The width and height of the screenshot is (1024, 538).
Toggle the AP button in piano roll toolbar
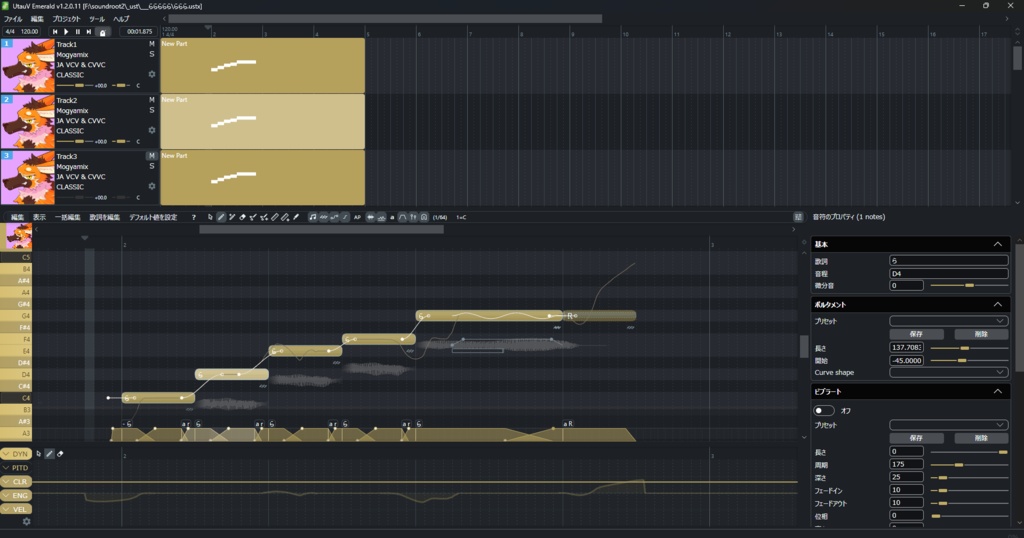357,217
